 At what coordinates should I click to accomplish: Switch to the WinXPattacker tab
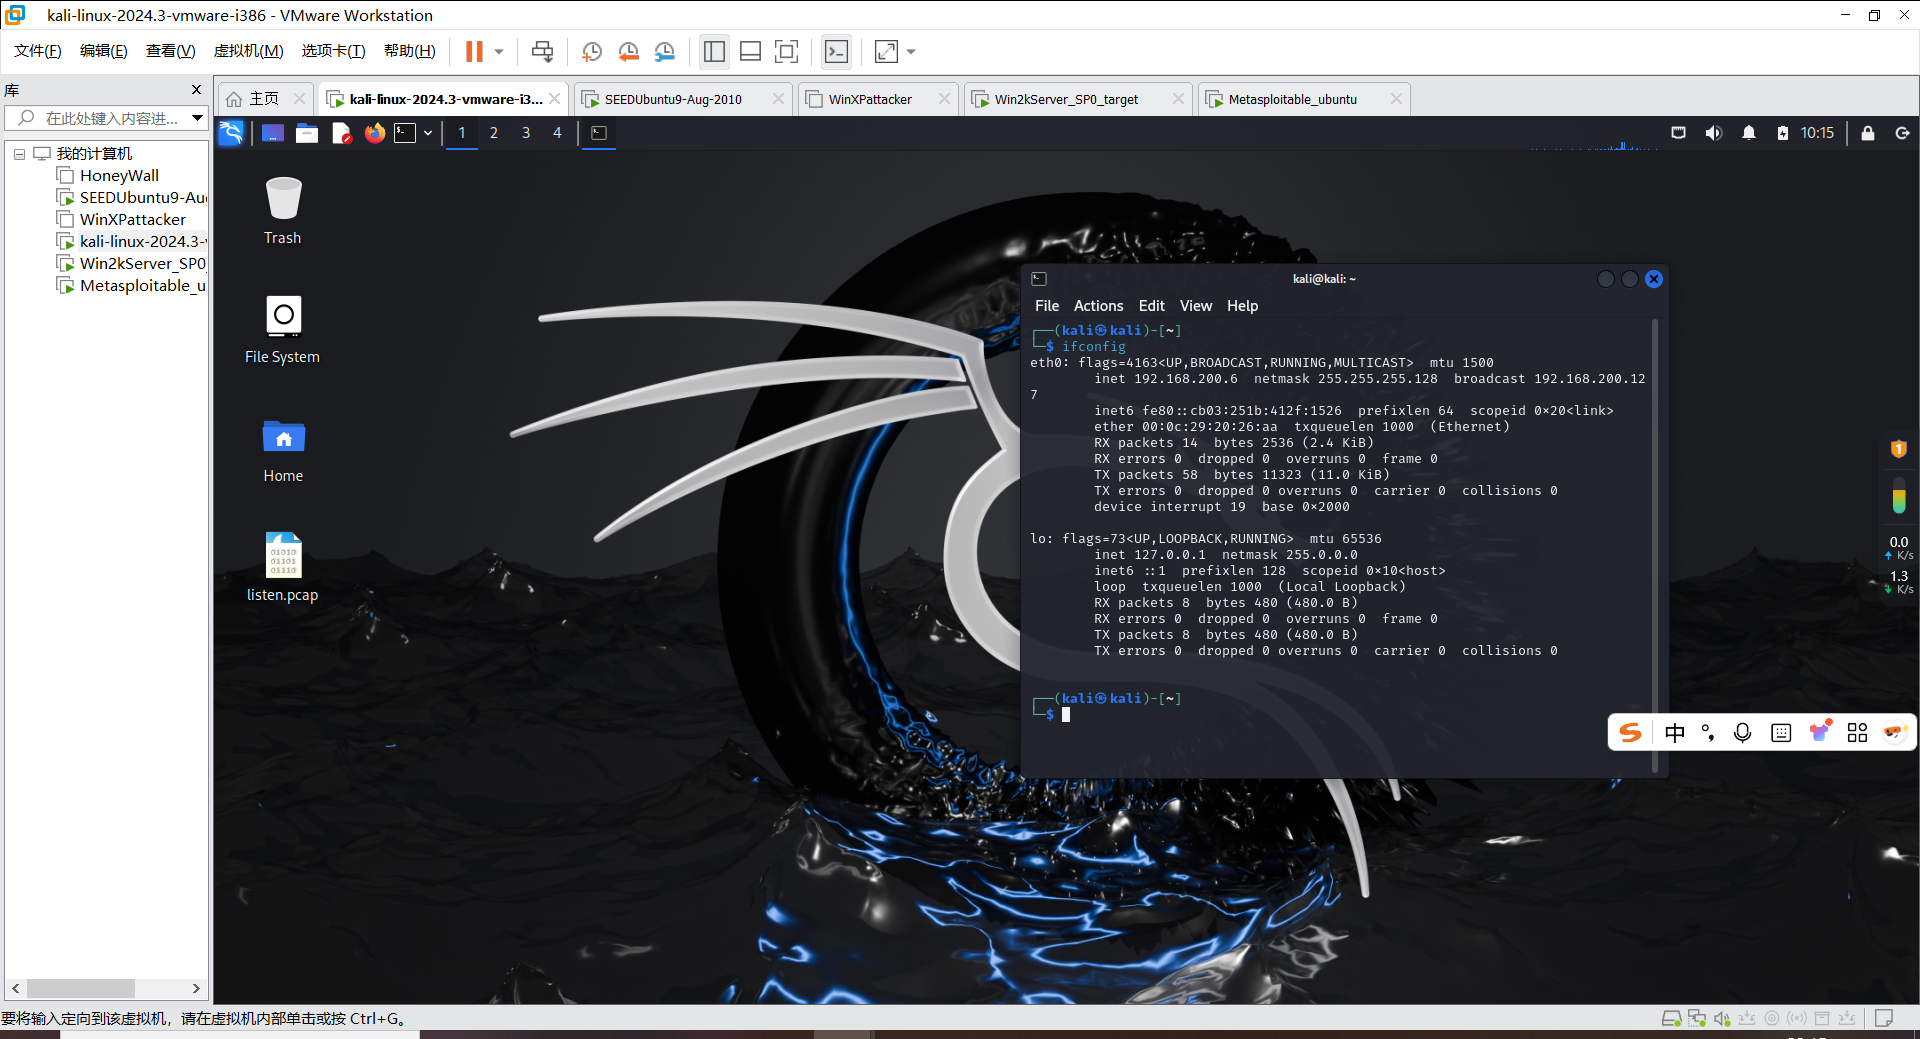point(869,99)
